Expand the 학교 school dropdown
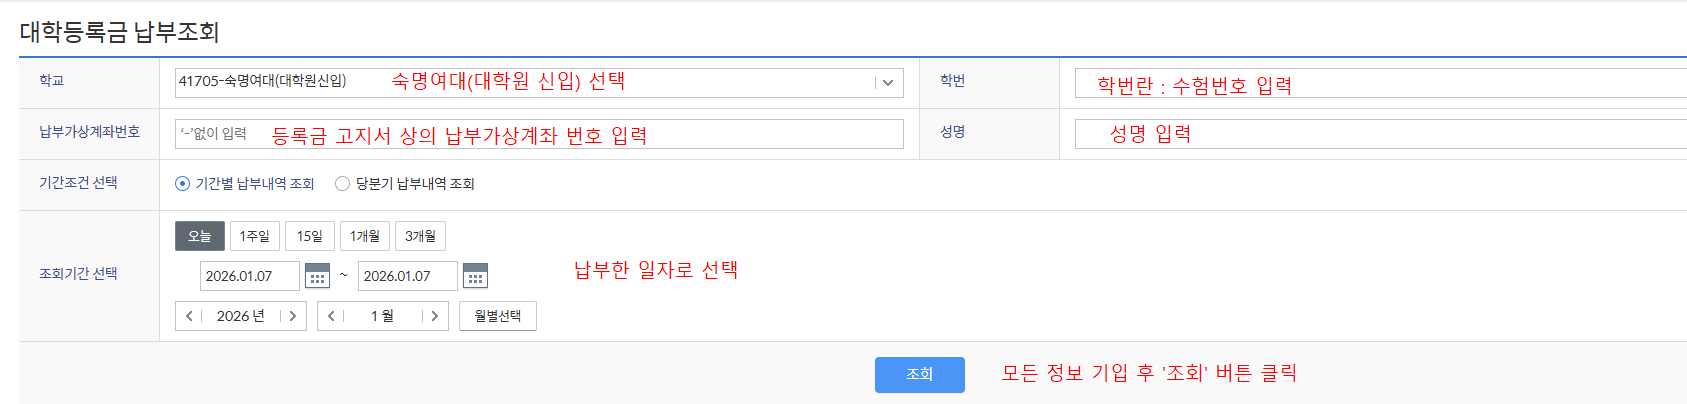The image size is (1687, 404). point(888,83)
